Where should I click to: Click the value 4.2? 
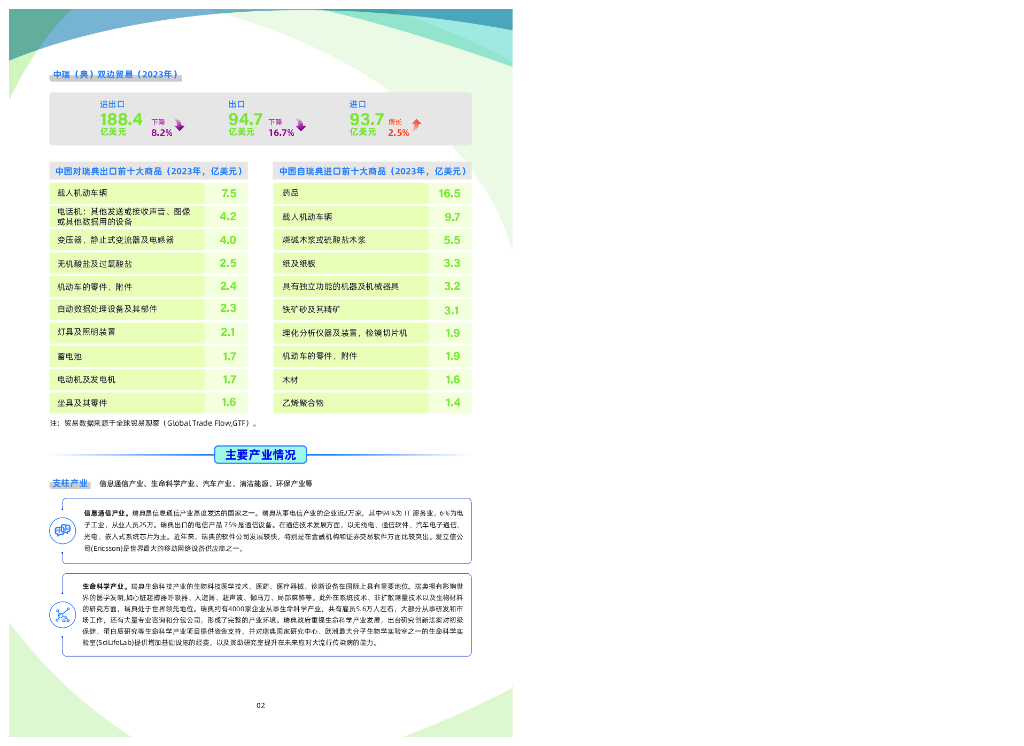tap(228, 217)
